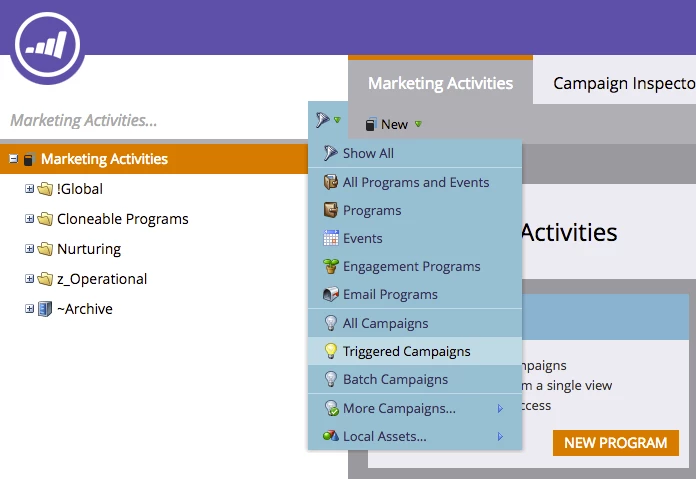Expand the ~Archive node
The height and width of the screenshot is (479, 696).
(29, 309)
